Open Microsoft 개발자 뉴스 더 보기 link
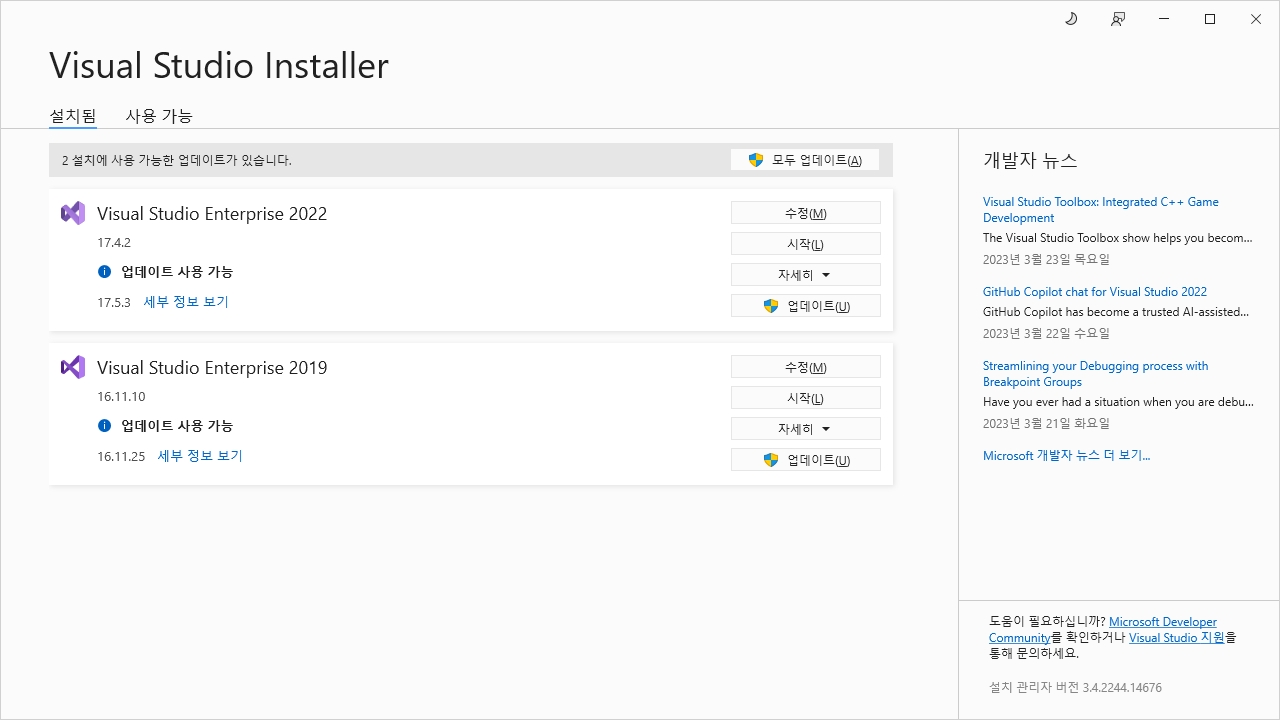The image size is (1280, 720). [x=1067, y=456]
